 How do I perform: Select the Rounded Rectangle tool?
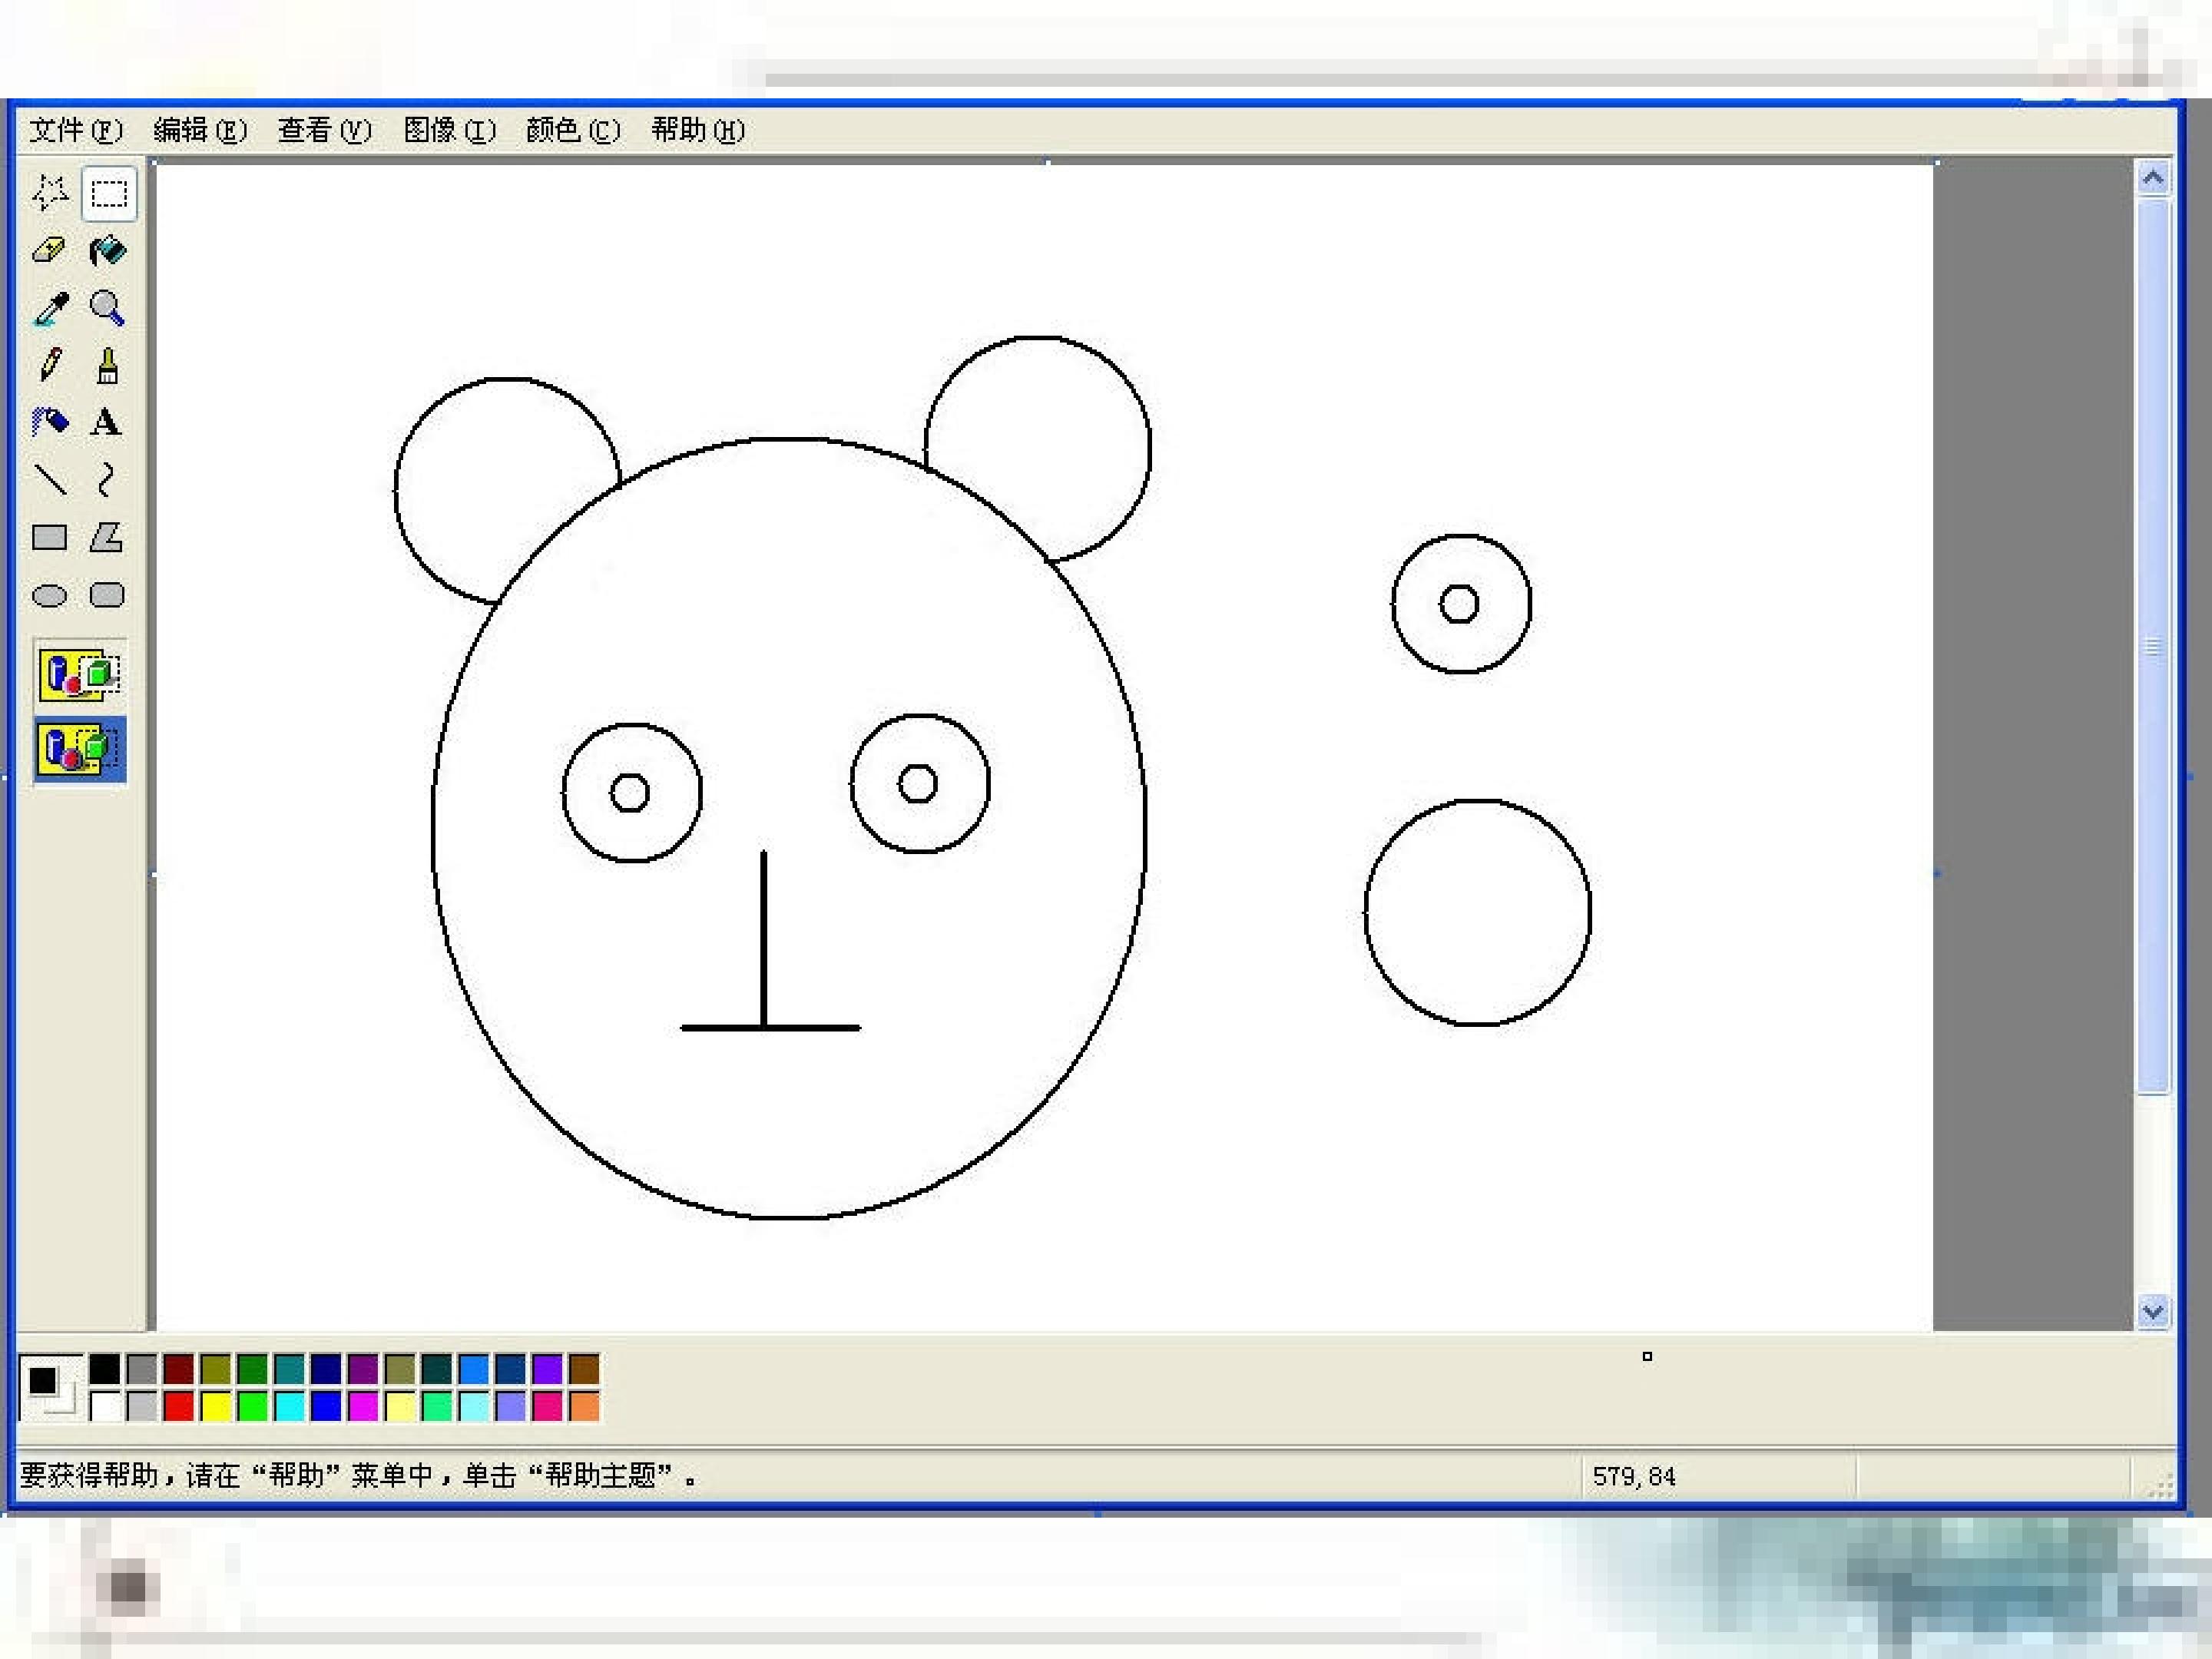[x=108, y=596]
